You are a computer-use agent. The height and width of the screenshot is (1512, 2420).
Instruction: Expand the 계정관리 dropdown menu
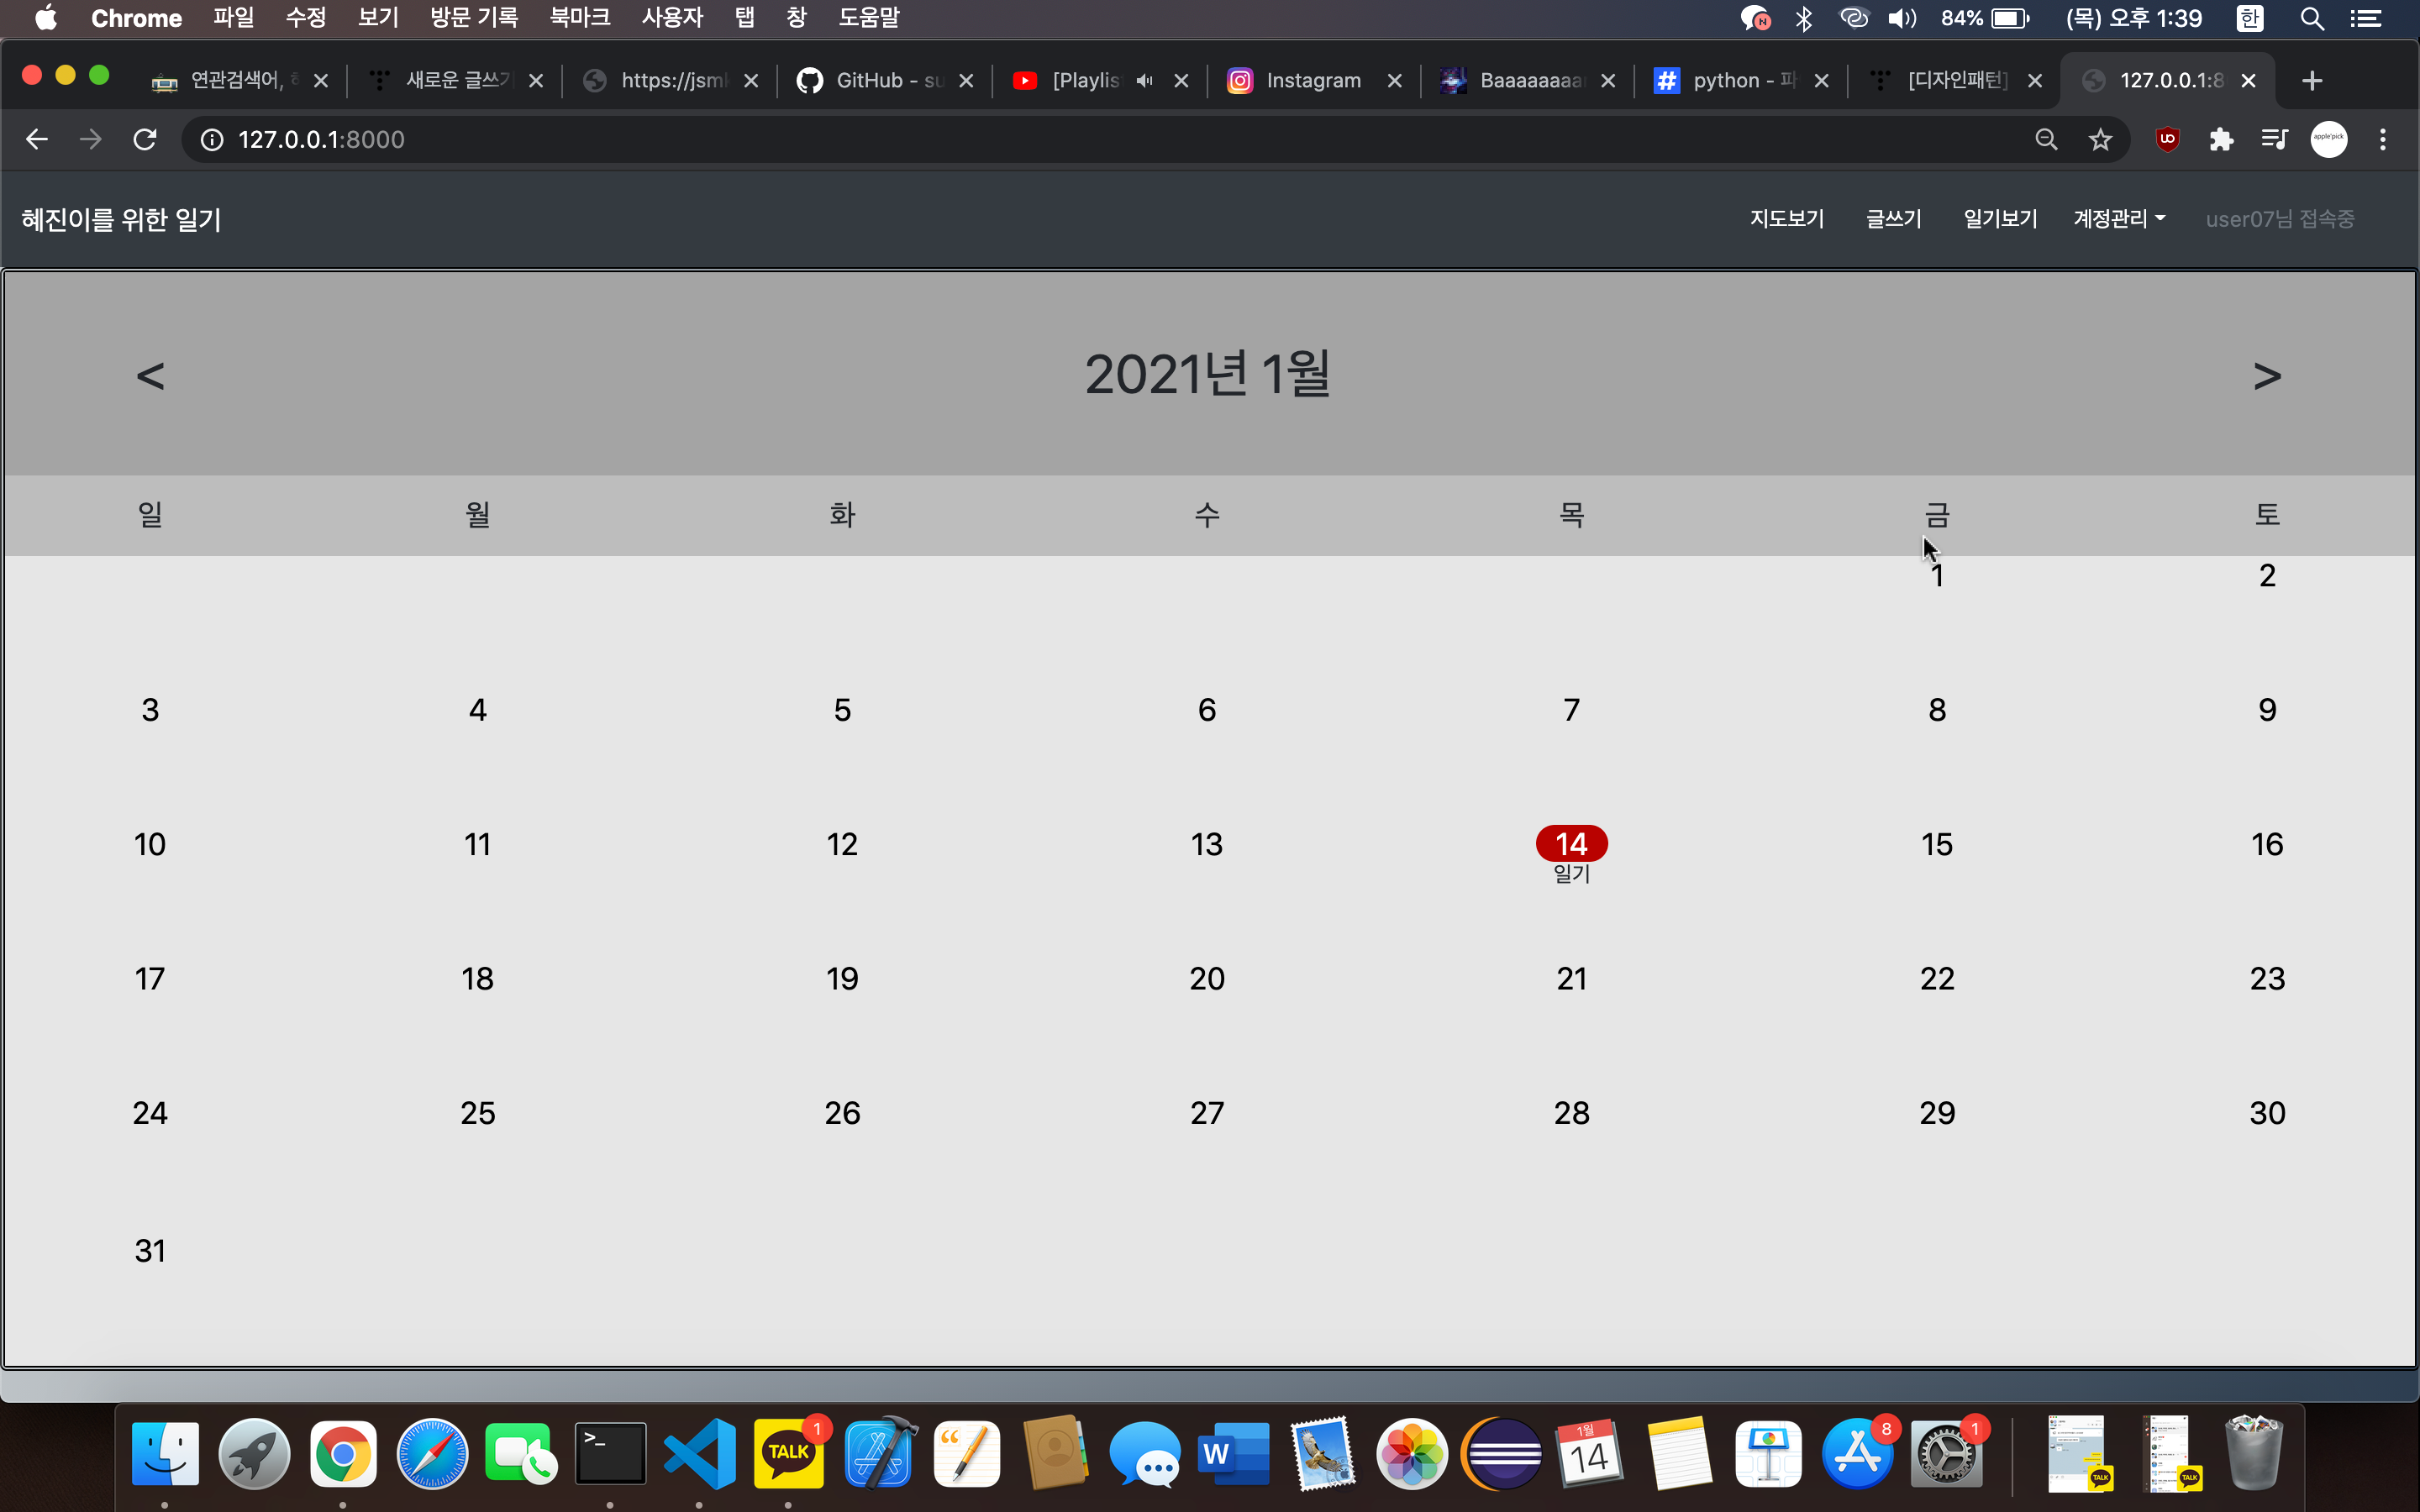[2119, 219]
